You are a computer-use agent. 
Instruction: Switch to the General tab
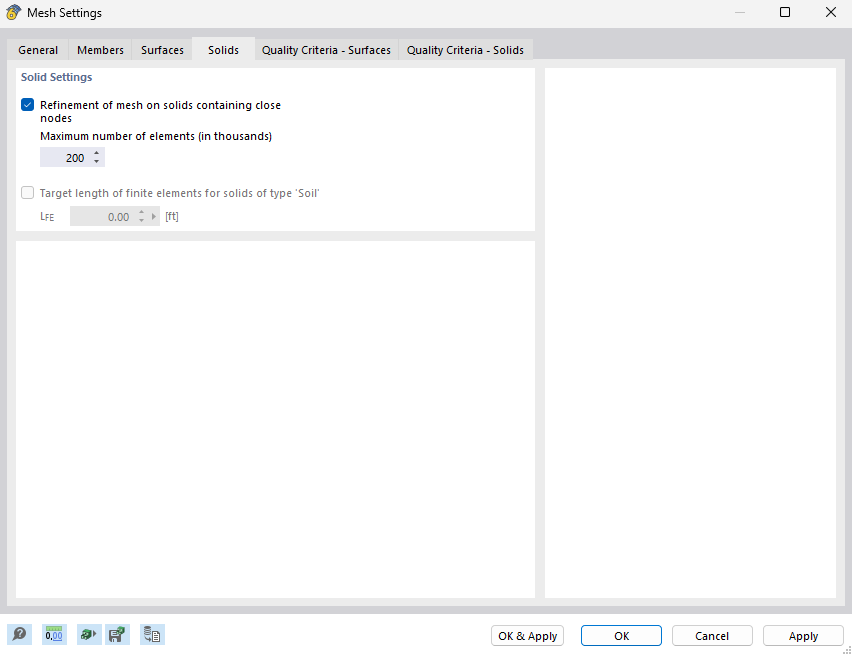tap(37, 49)
